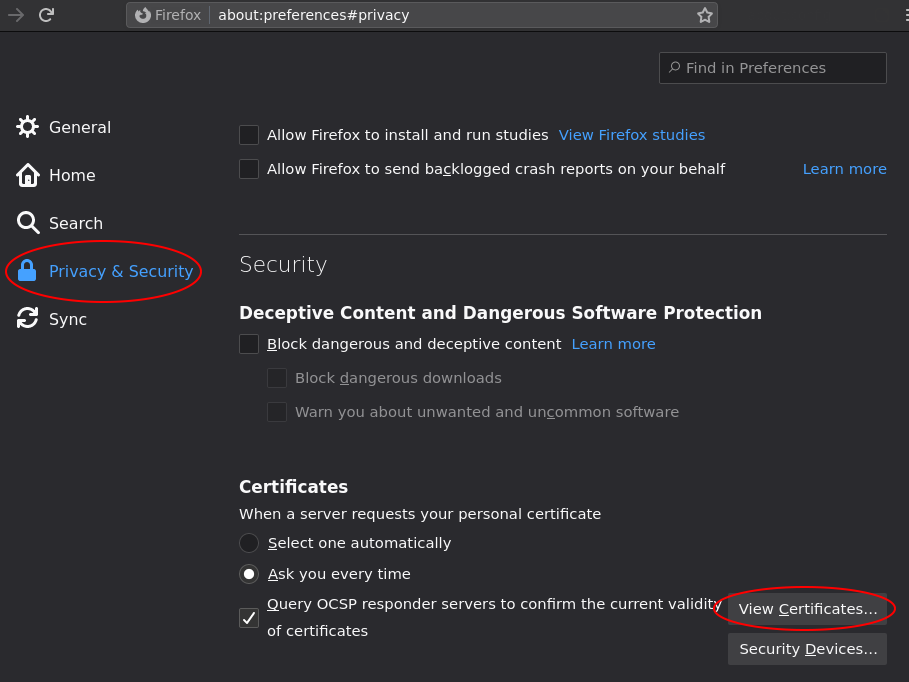Select Ask you every time radio button
Image resolution: width=909 pixels, height=682 pixels.
[x=249, y=574]
